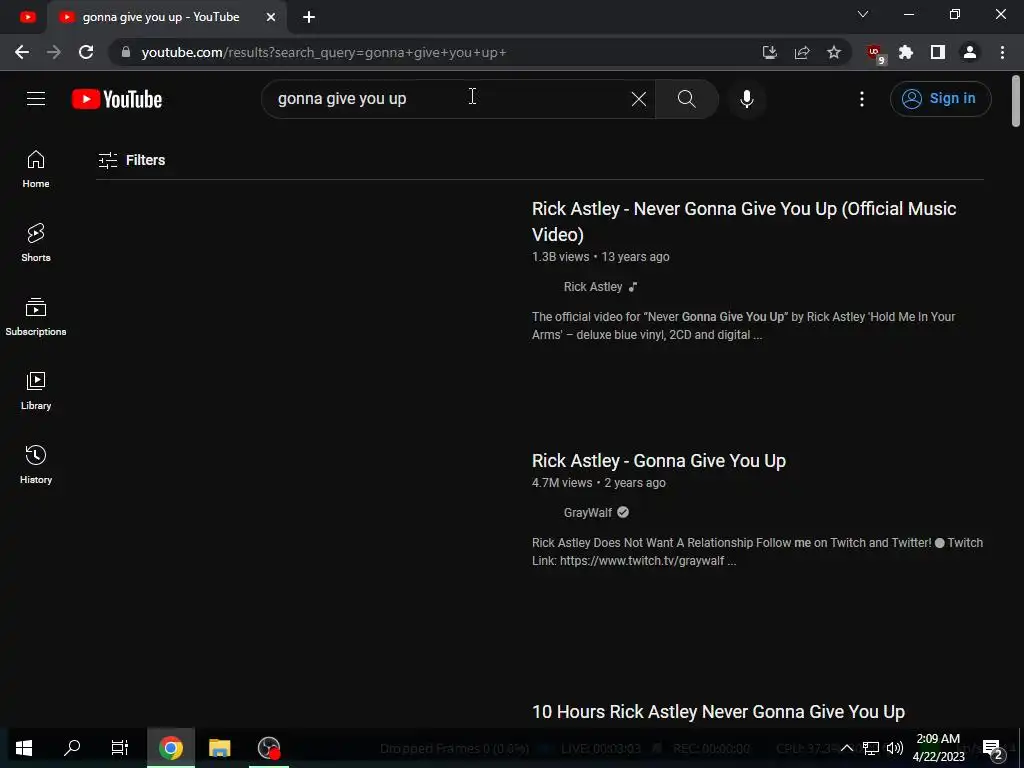The width and height of the screenshot is (1024, 768).
Task: Open File Explorer from taskbar
Action: pos(219,748)
